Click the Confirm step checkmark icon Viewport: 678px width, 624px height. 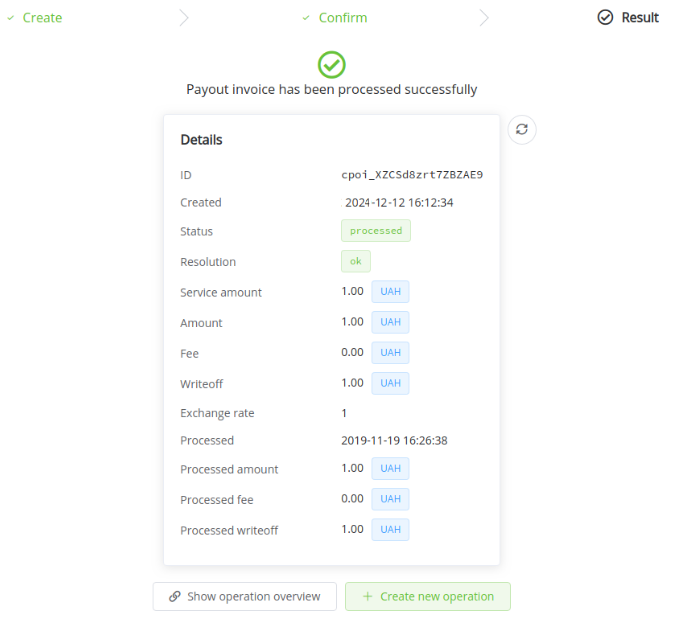[x=306, y=17]
